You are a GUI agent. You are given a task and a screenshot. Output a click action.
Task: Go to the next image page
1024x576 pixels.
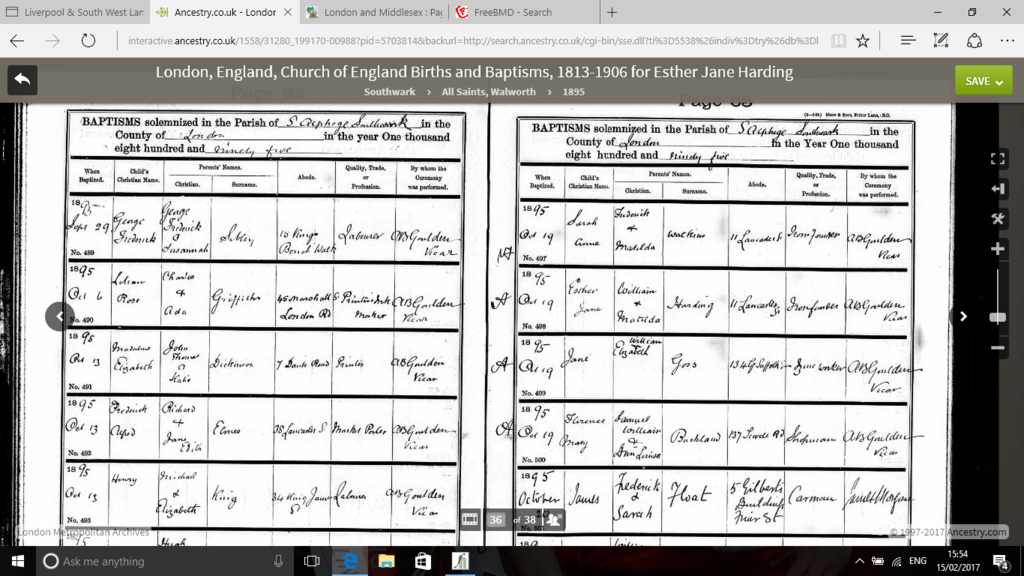tap(963, 317)
